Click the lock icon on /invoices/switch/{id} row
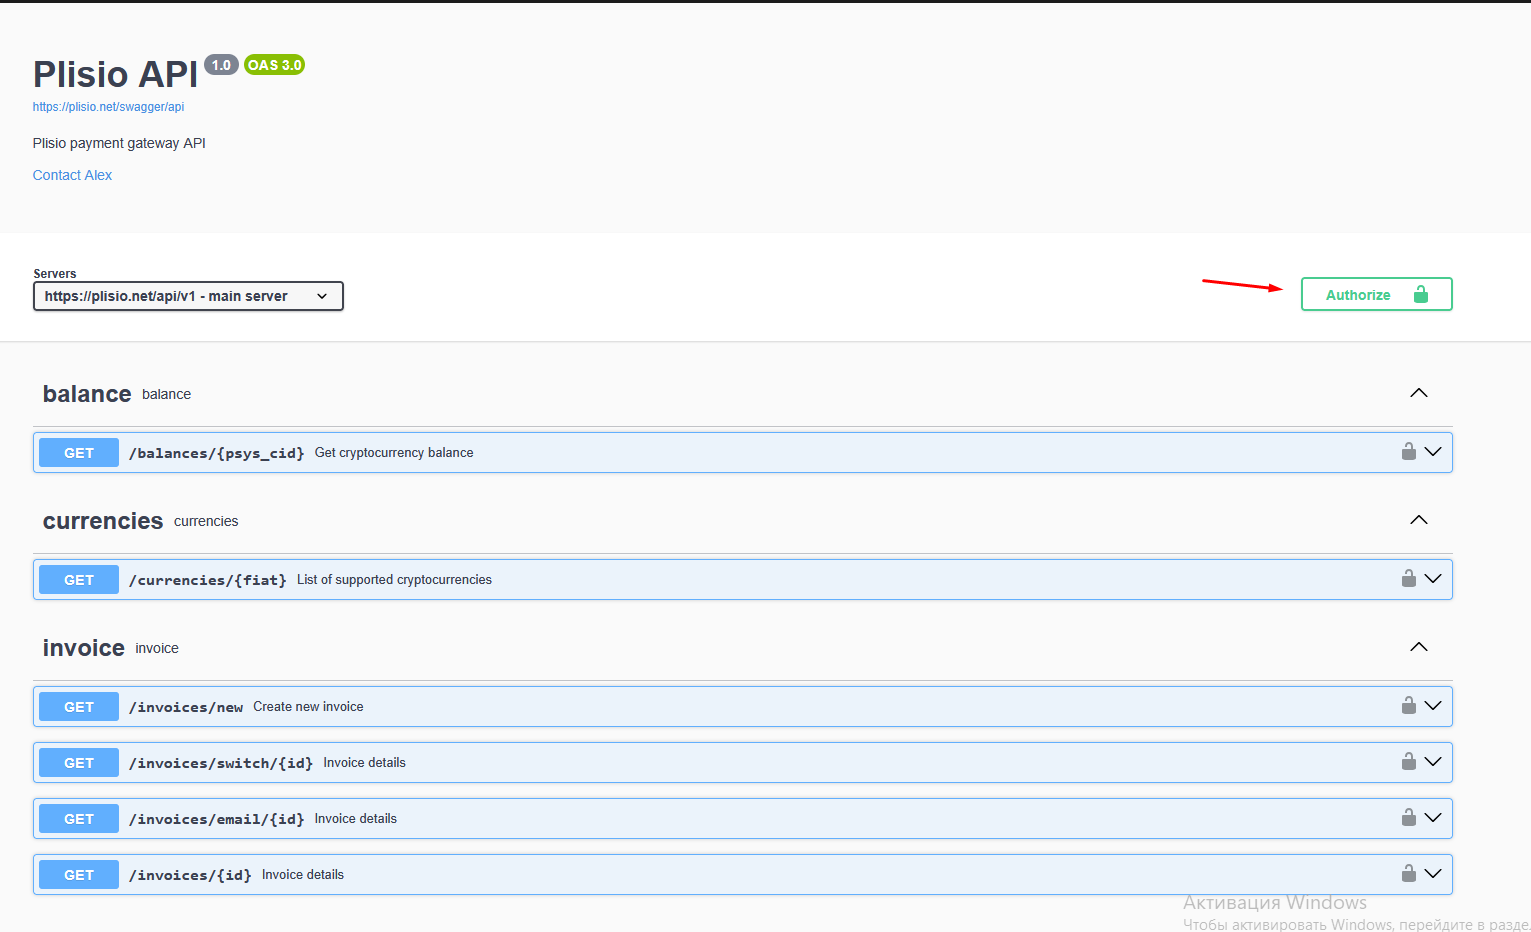1531x932 pixels. click(1408, 761)
